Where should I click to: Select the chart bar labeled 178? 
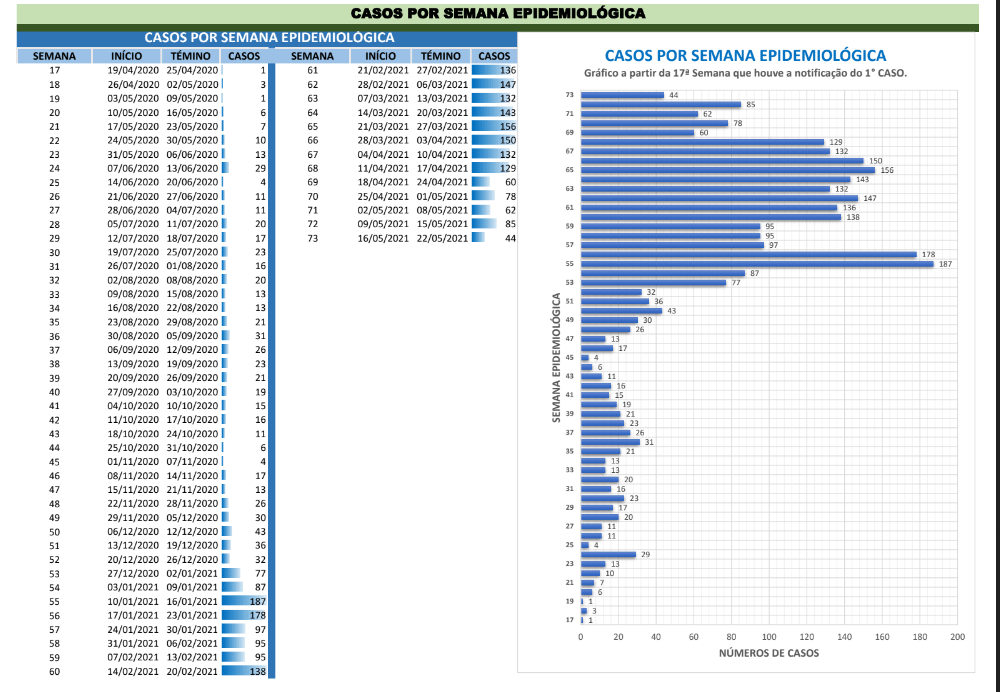(748, 254)
